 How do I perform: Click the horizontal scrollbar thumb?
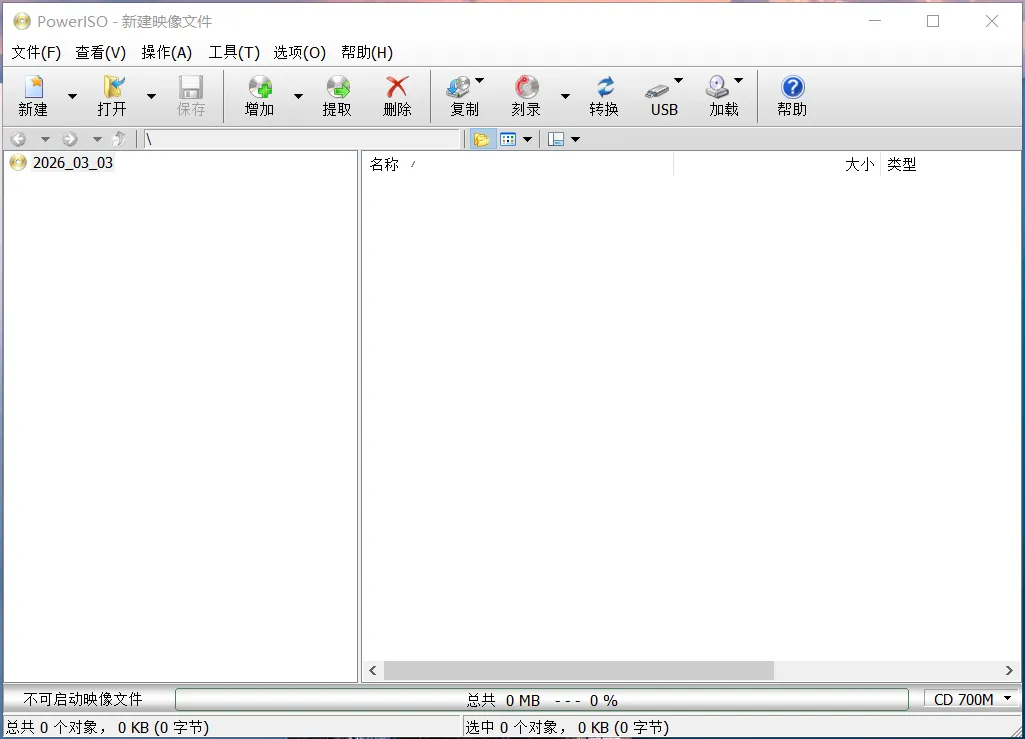pyautogui.click(x=579, y=670)
